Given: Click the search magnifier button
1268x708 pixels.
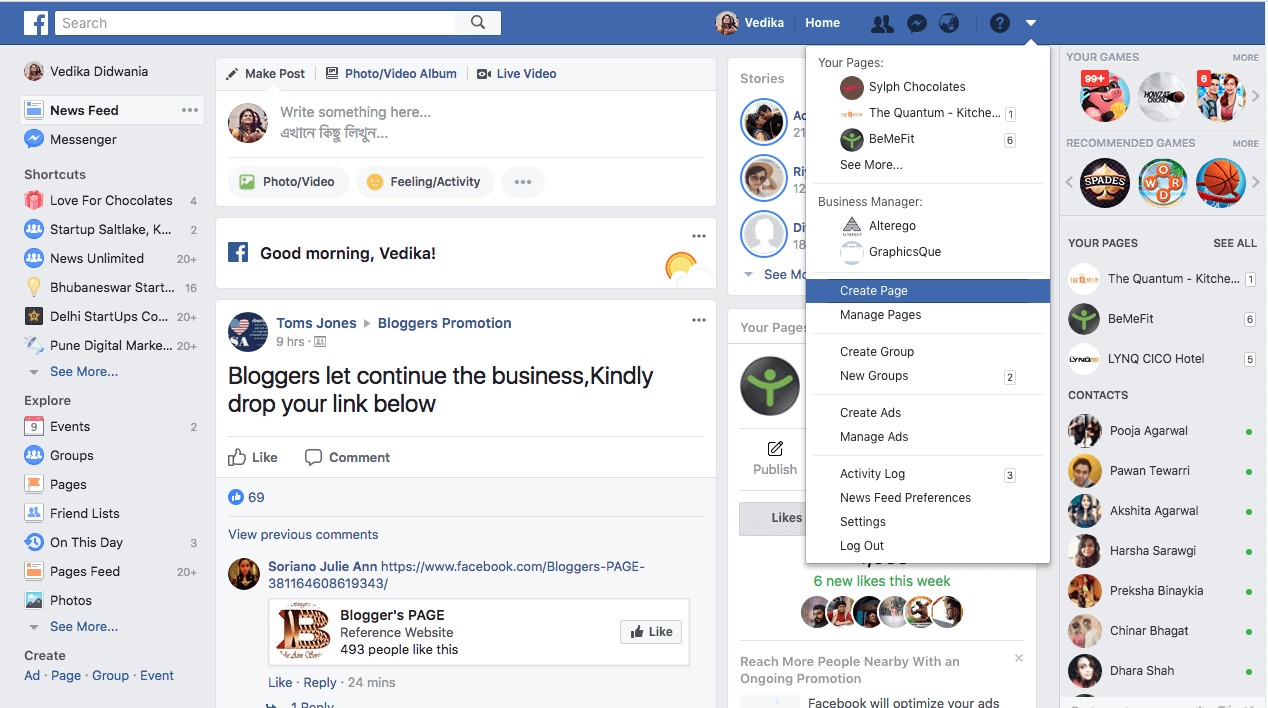Looking at the screenshot, I should (x=478, y=23).
